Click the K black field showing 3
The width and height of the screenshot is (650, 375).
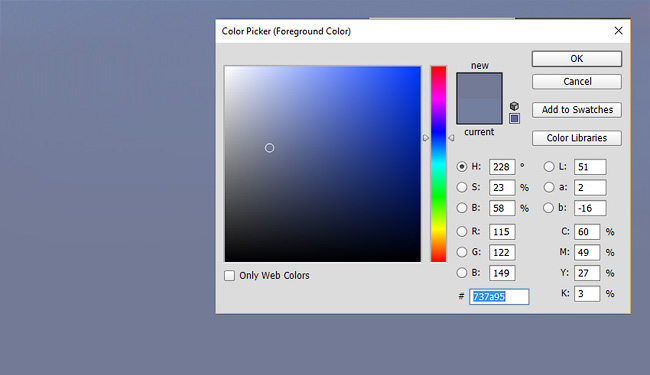pos(587,294)
